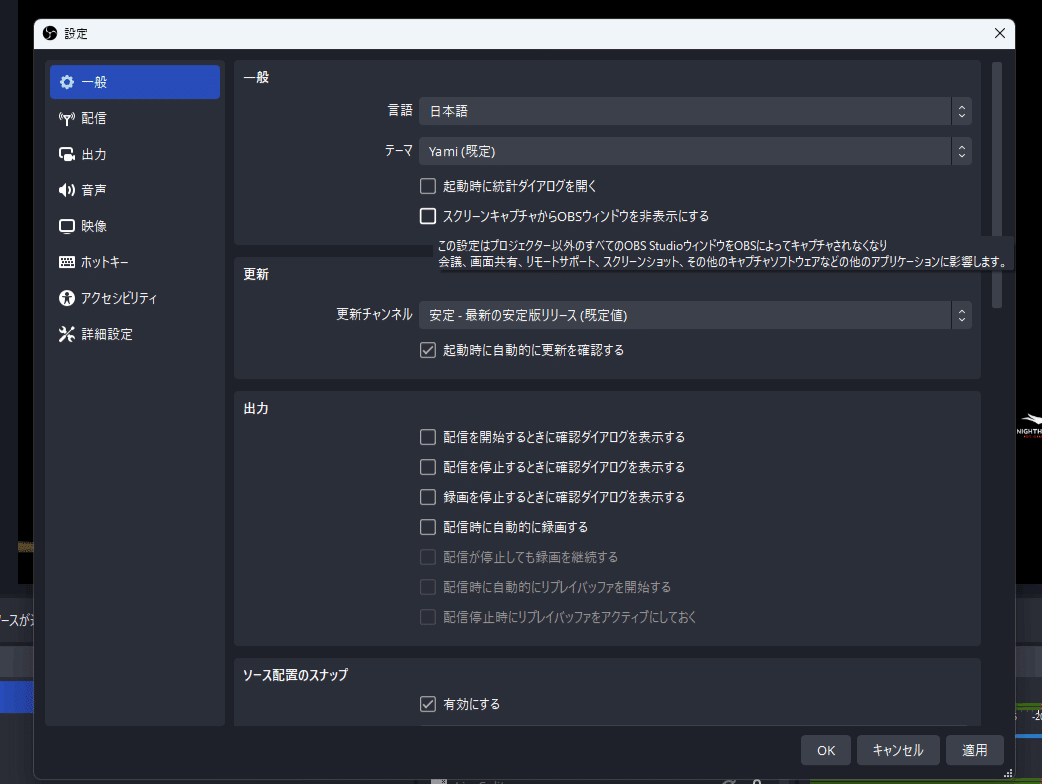Open the 更新チャンネル update channel dropdown
Screen dimensions: 1042x784
pyautogui.click(x=694, y=315)
